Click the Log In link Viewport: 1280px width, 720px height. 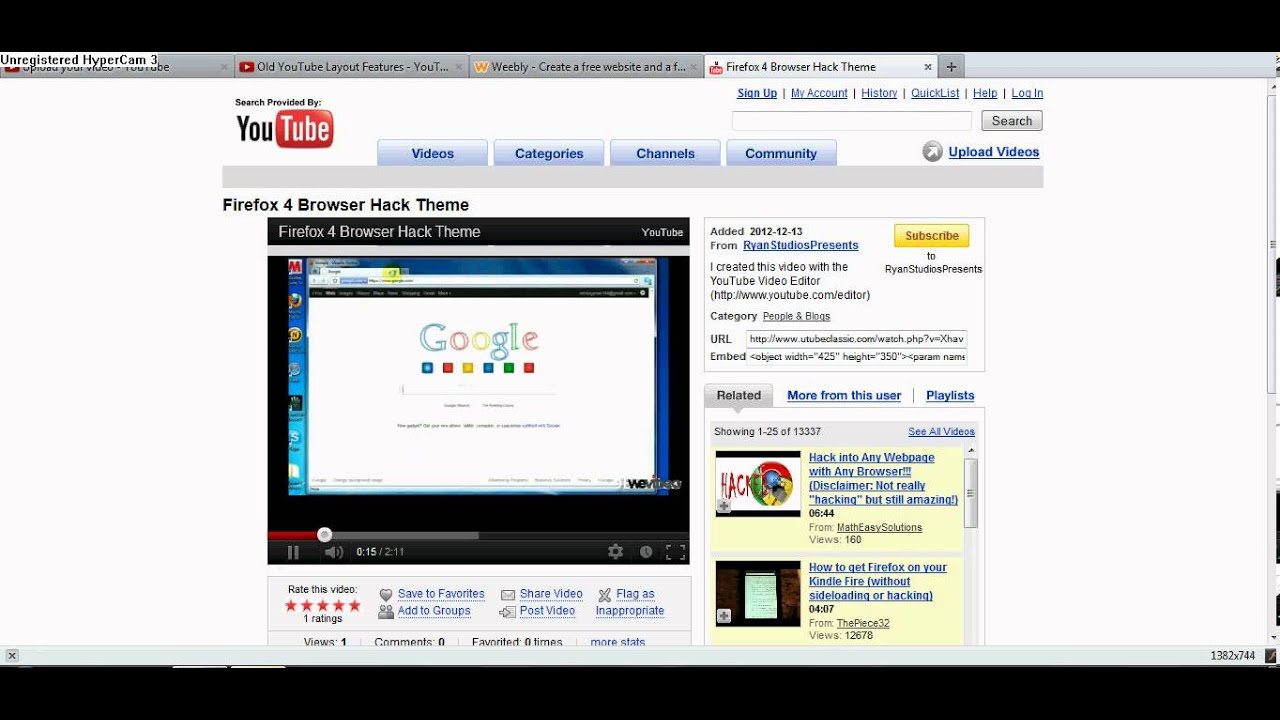[1027, 93]
